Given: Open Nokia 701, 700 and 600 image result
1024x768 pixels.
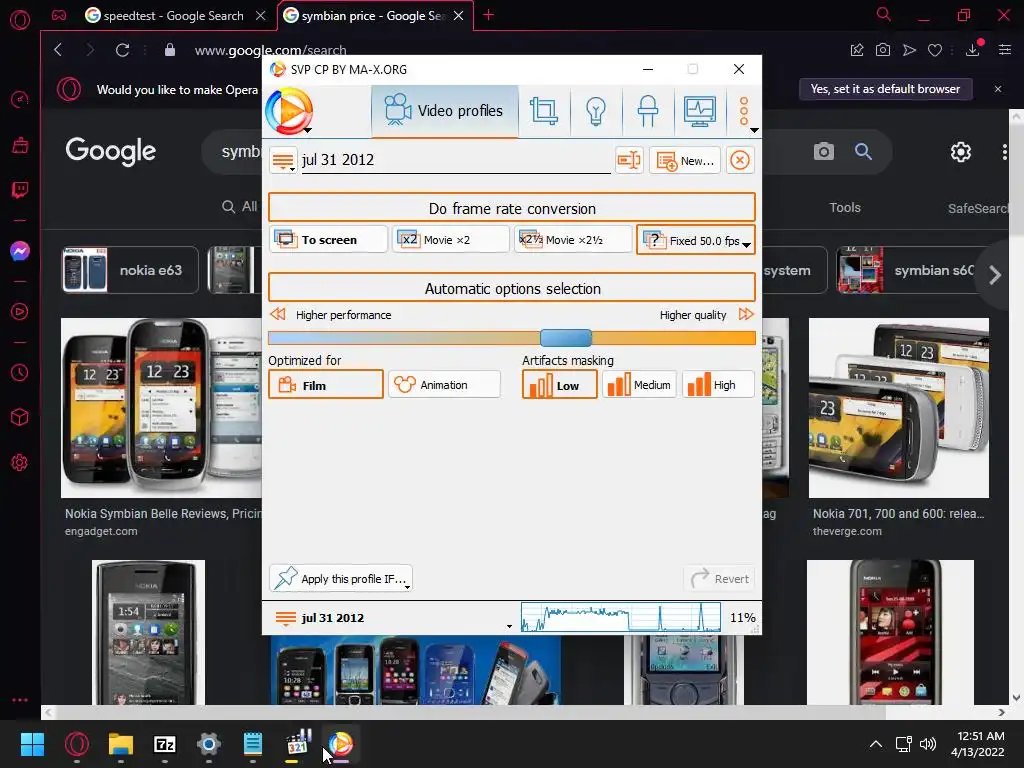Looking at the screenshot, I should click(x=899, y=408).
